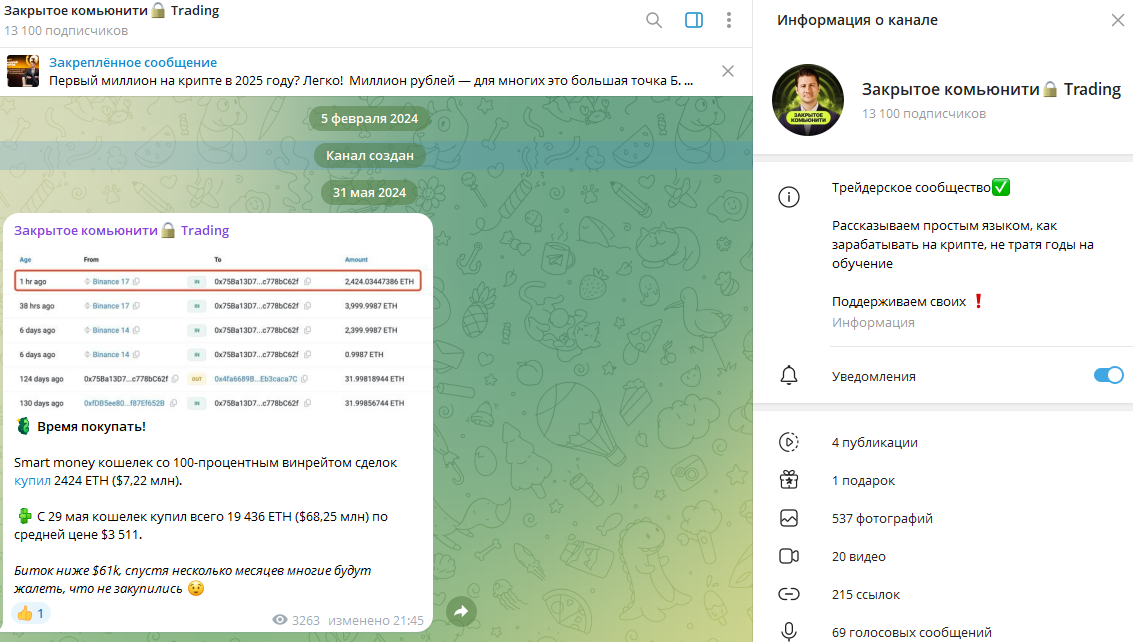Viewport: 1133px width, 642px height.
Task: Open the transaction table image in post
Action: (x=217, y=330)
